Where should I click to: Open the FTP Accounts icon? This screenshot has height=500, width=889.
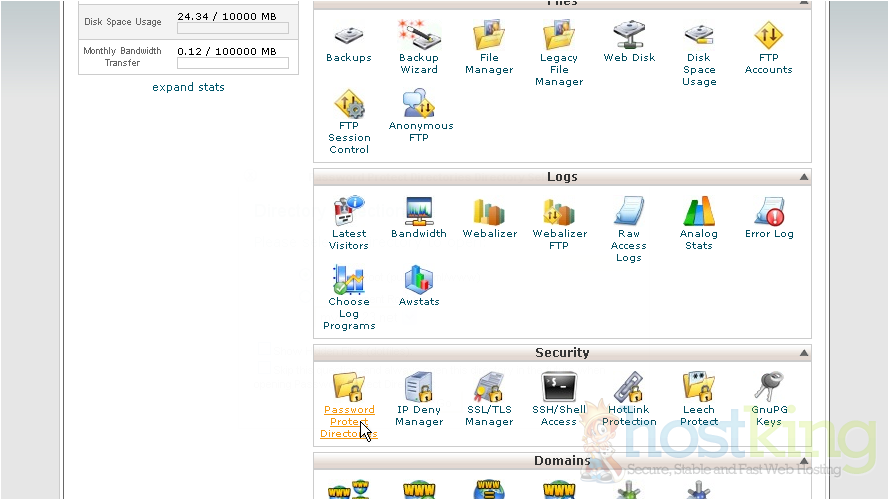click(768, 36)
